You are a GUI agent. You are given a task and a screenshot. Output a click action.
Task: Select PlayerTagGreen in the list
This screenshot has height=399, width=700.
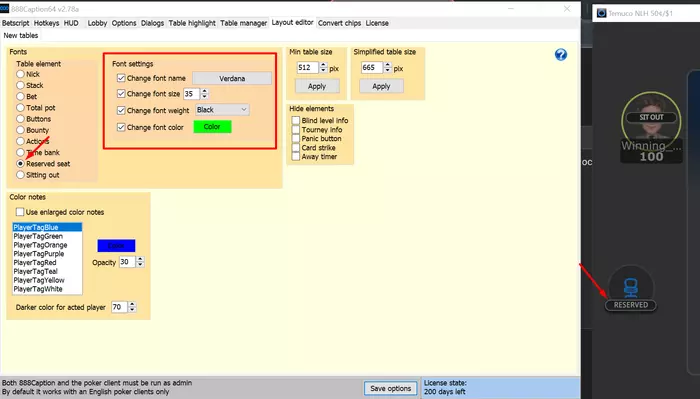coord(47,236)
